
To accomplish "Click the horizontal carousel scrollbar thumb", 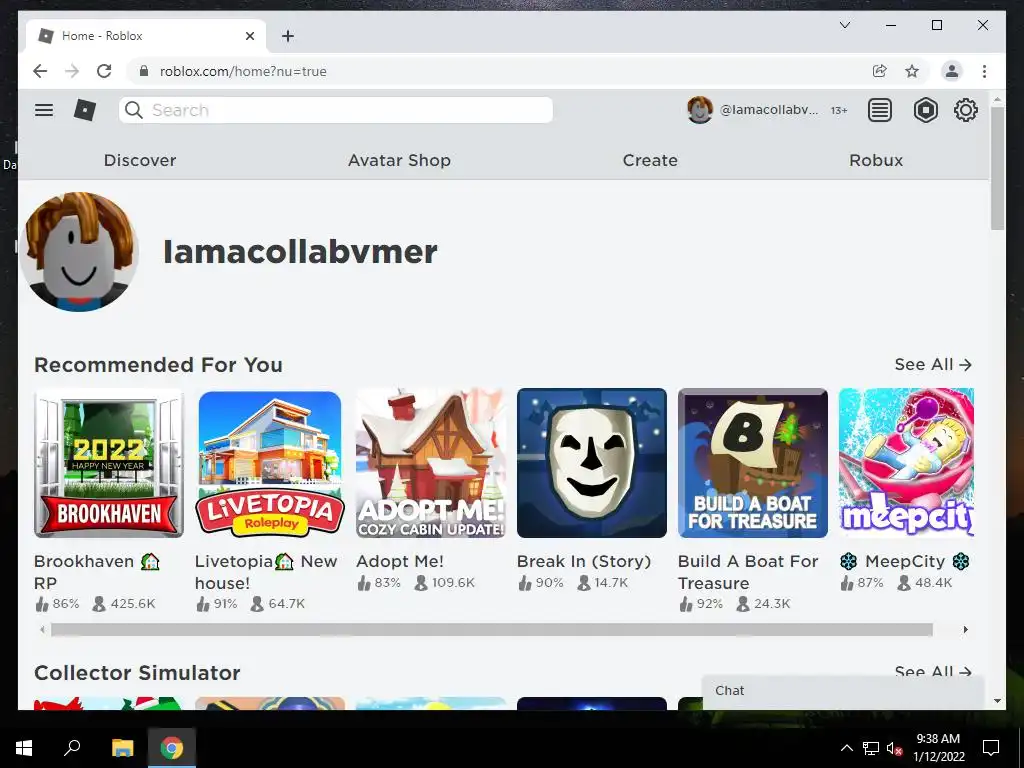I will pyautogui.click(x=492, y=630).
